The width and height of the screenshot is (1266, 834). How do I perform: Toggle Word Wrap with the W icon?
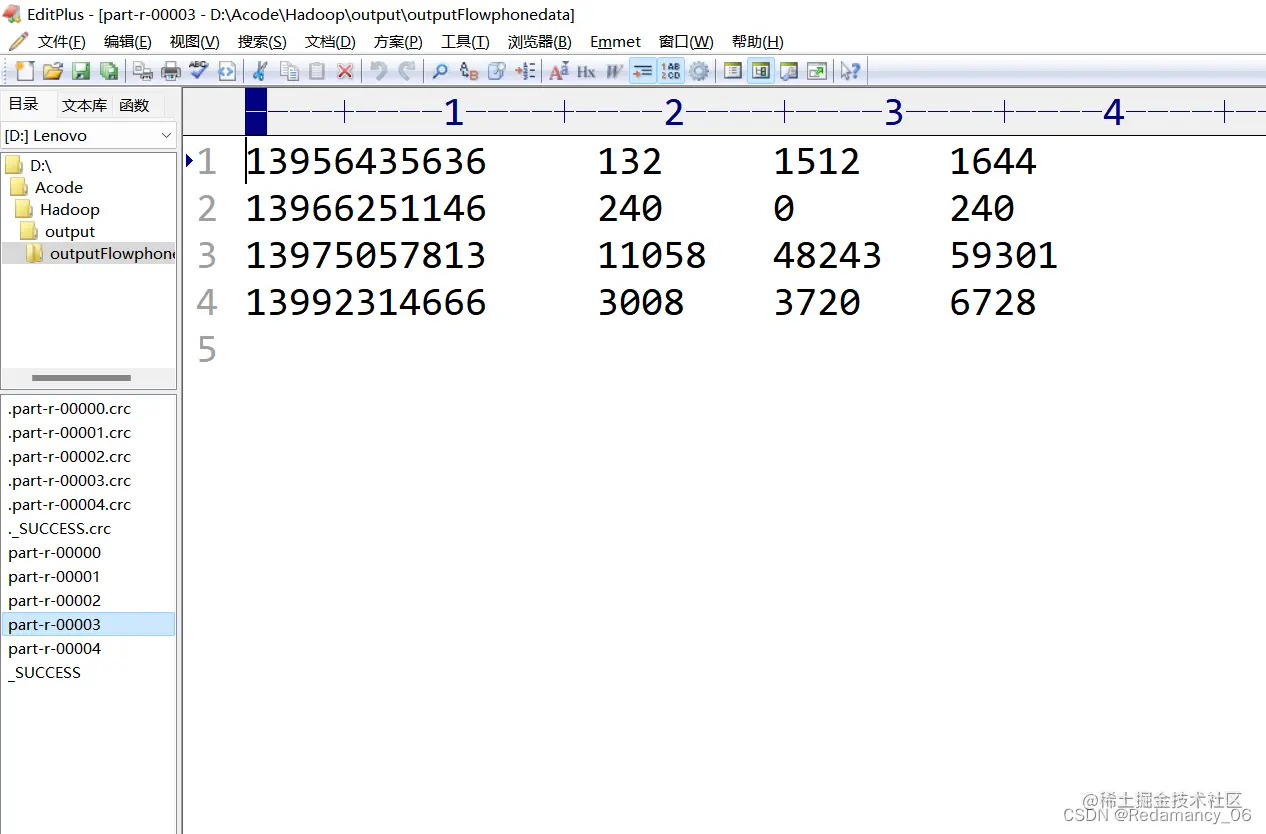click(614, 71)
